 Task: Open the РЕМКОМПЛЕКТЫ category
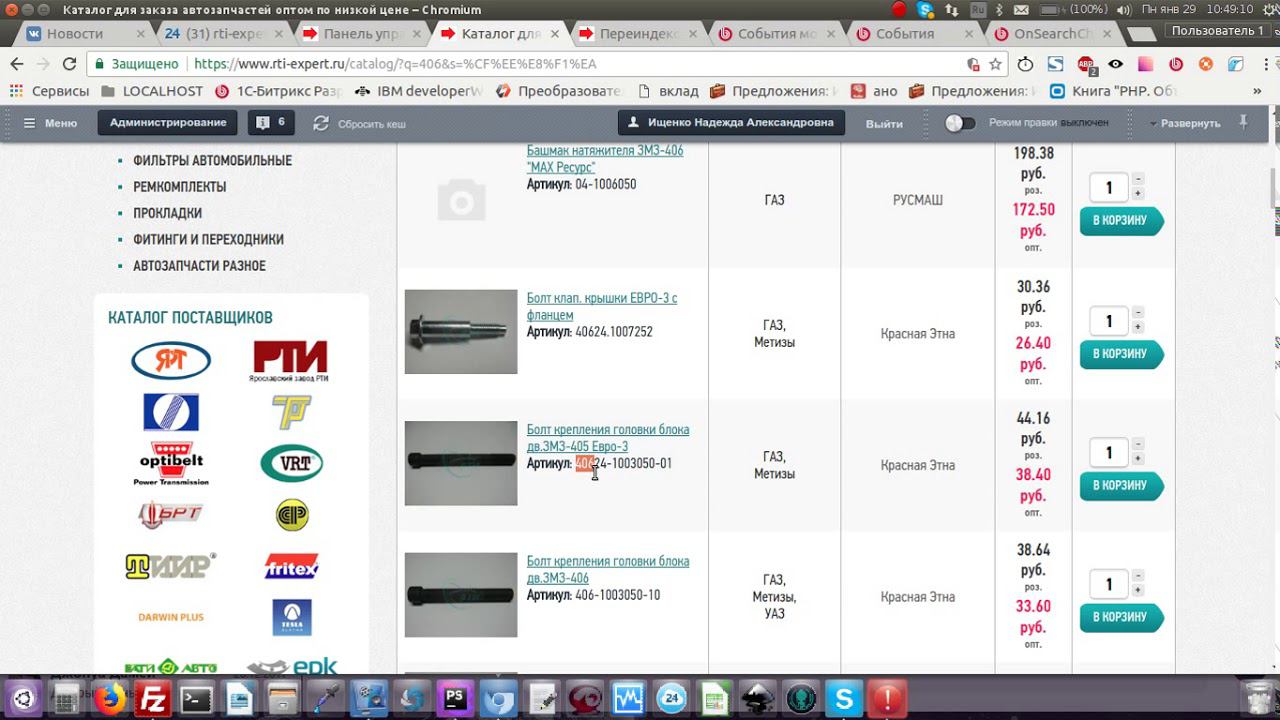[179, 187]
